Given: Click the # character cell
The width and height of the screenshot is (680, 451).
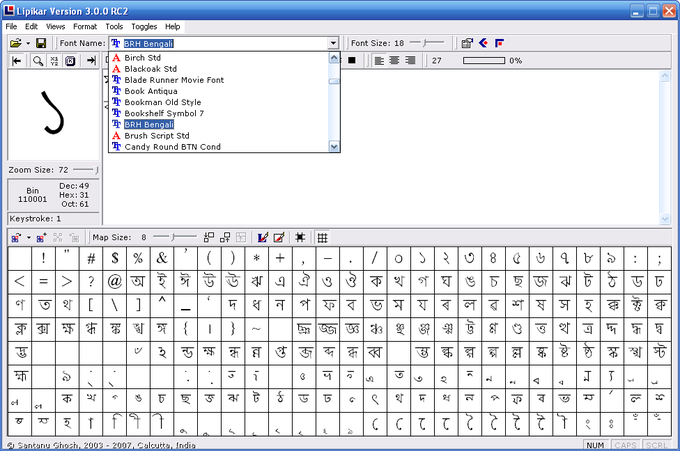Looking at the screenshot, I should [x=91, y=258].
